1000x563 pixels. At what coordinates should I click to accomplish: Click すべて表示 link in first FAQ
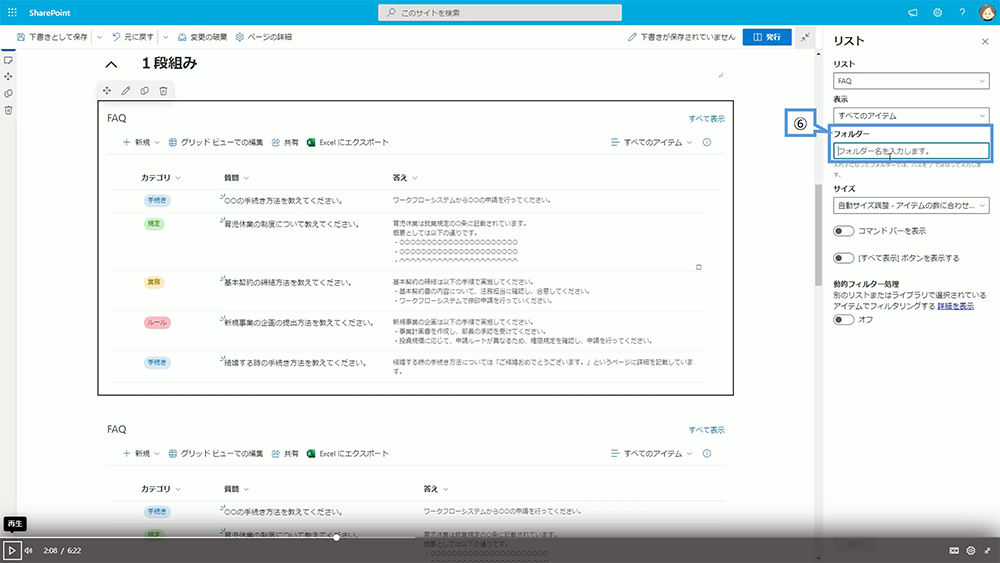707,119
